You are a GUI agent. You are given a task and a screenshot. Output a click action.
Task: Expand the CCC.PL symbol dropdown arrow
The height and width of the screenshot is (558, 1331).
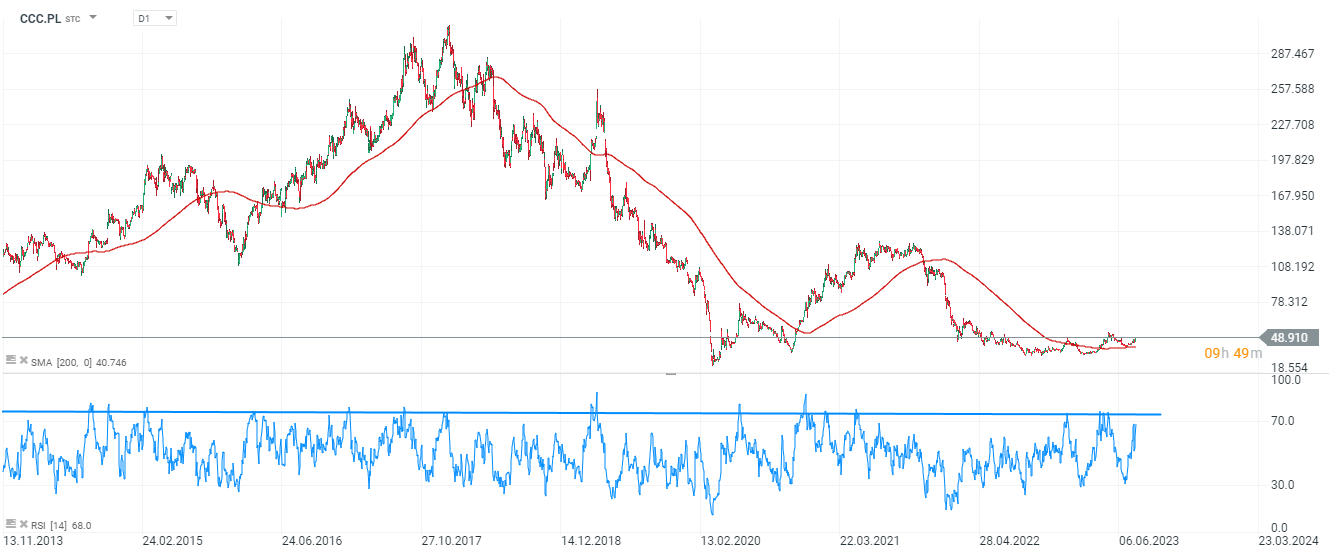click(x=93, y=18)
